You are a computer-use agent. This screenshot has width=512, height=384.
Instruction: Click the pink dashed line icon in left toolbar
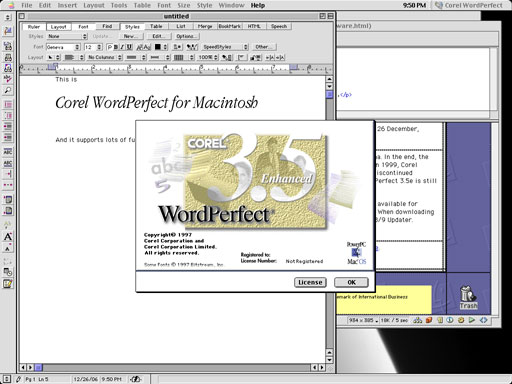pos(8,185)
